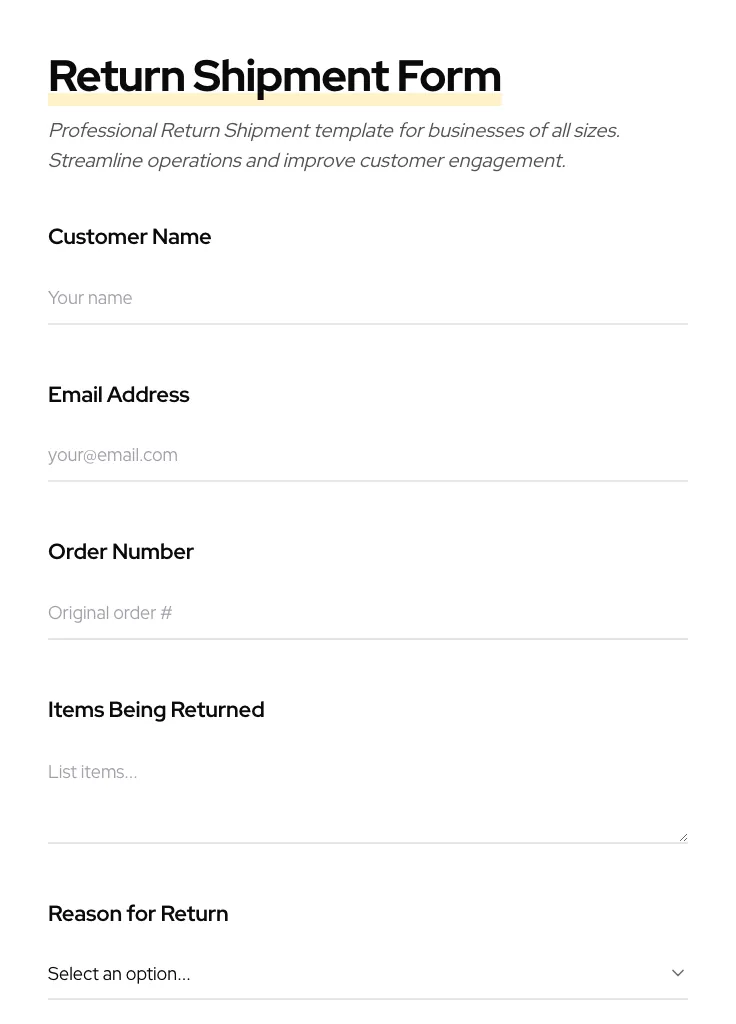Click the "Reason for Return" label
The height and width of the screenshot is (1024, 736).
pyautogui.click(x=138, y=914)
